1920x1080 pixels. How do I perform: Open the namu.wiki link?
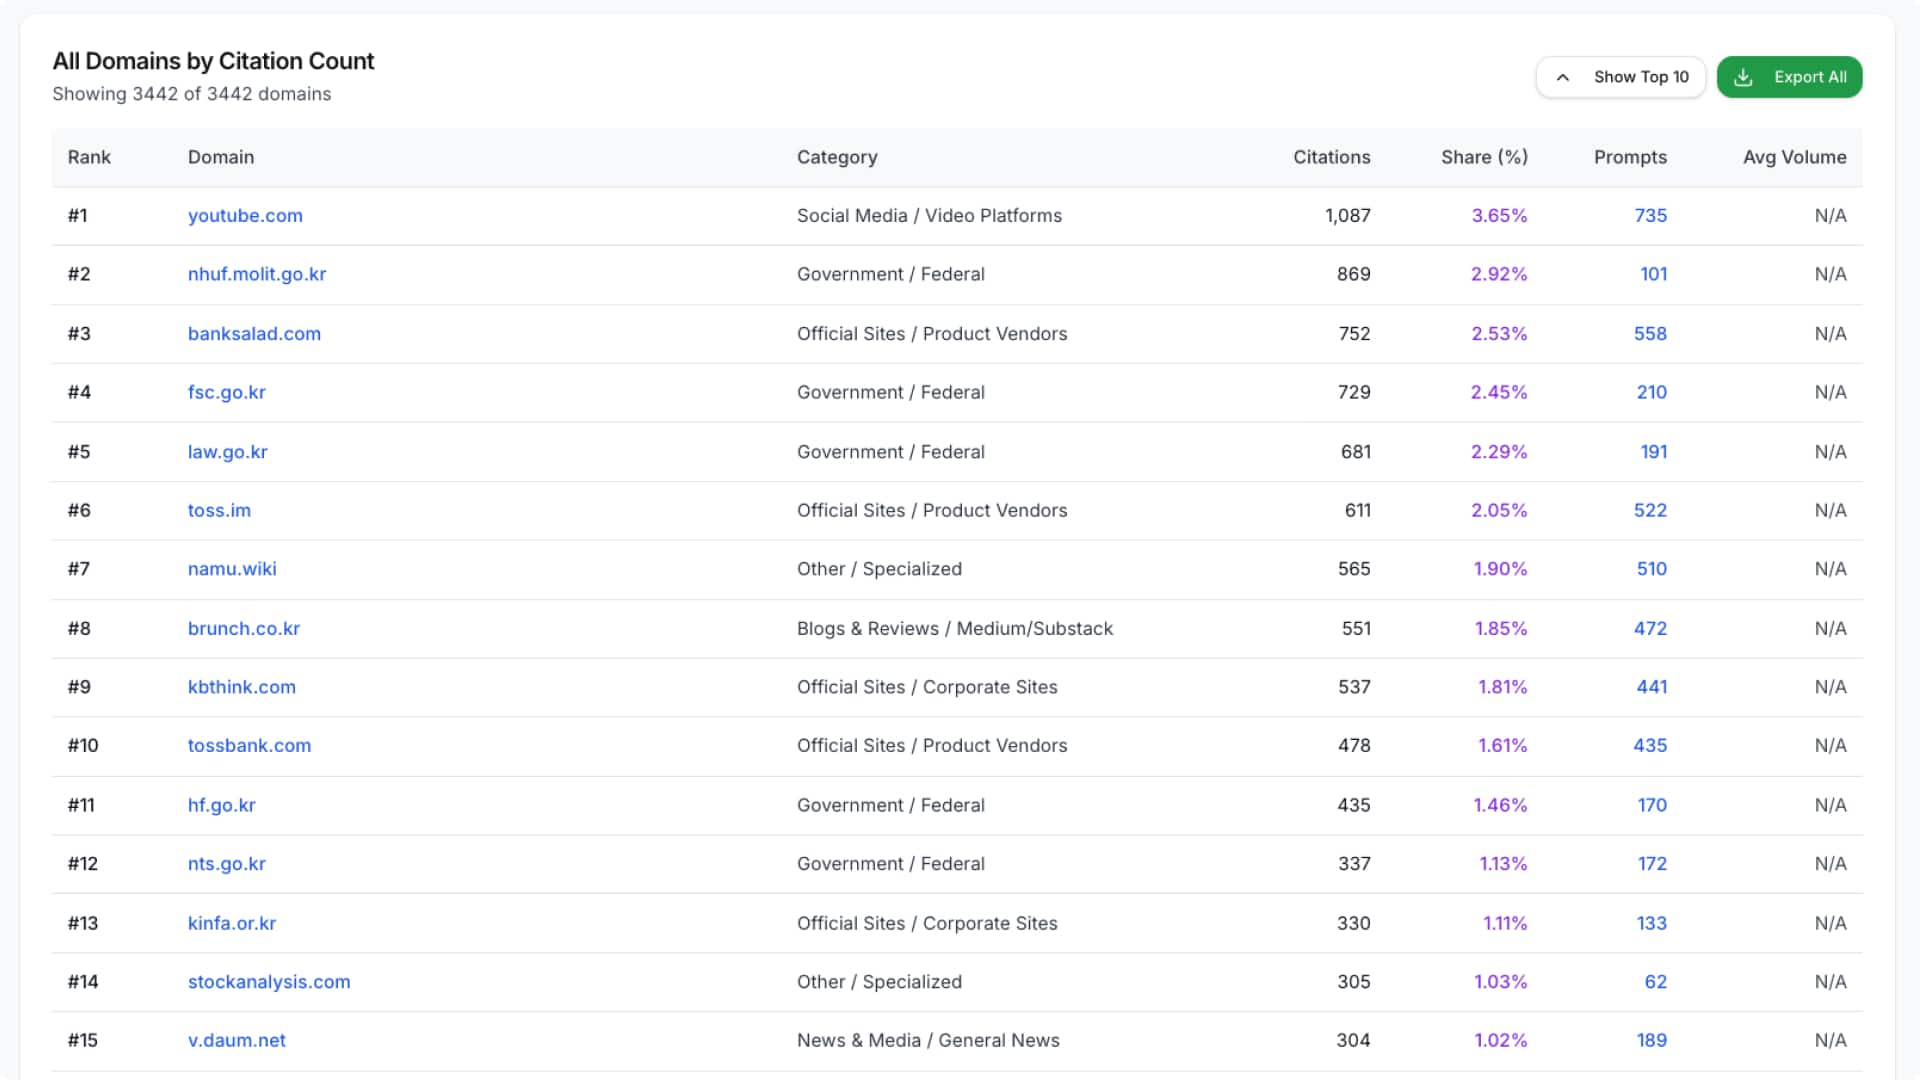(x=232, y=569)
